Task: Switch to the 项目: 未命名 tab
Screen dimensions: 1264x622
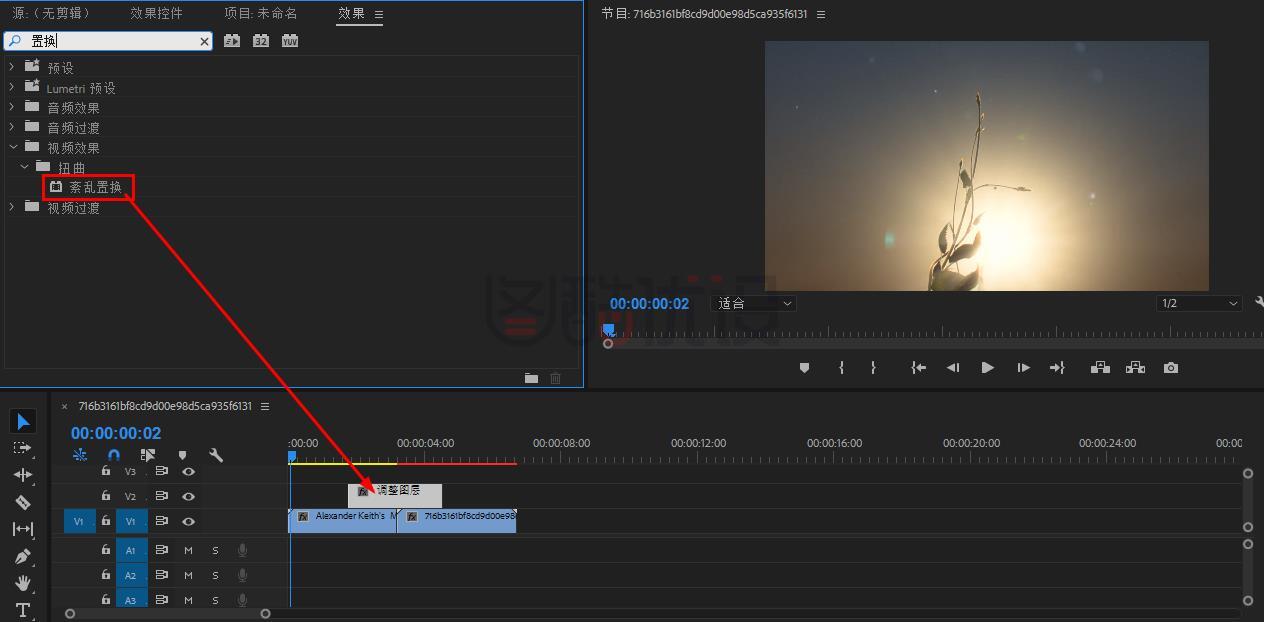Action: click(x=260, y=14)
